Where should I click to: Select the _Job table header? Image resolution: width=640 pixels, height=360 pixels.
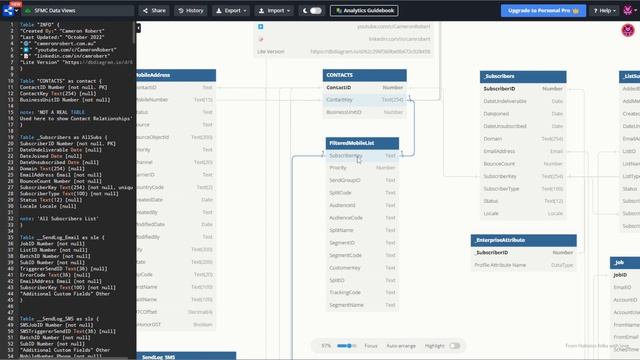coord(625,262)
